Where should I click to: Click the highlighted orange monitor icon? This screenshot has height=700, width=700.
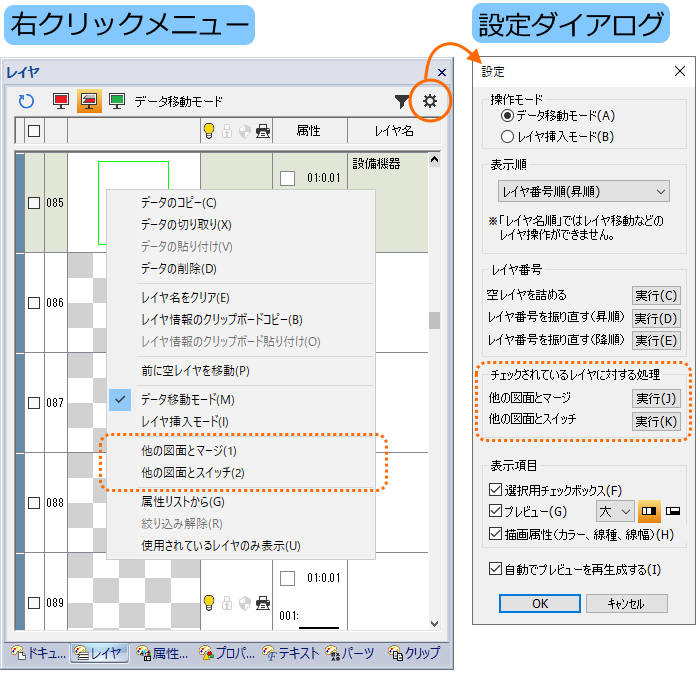[89, 101]
